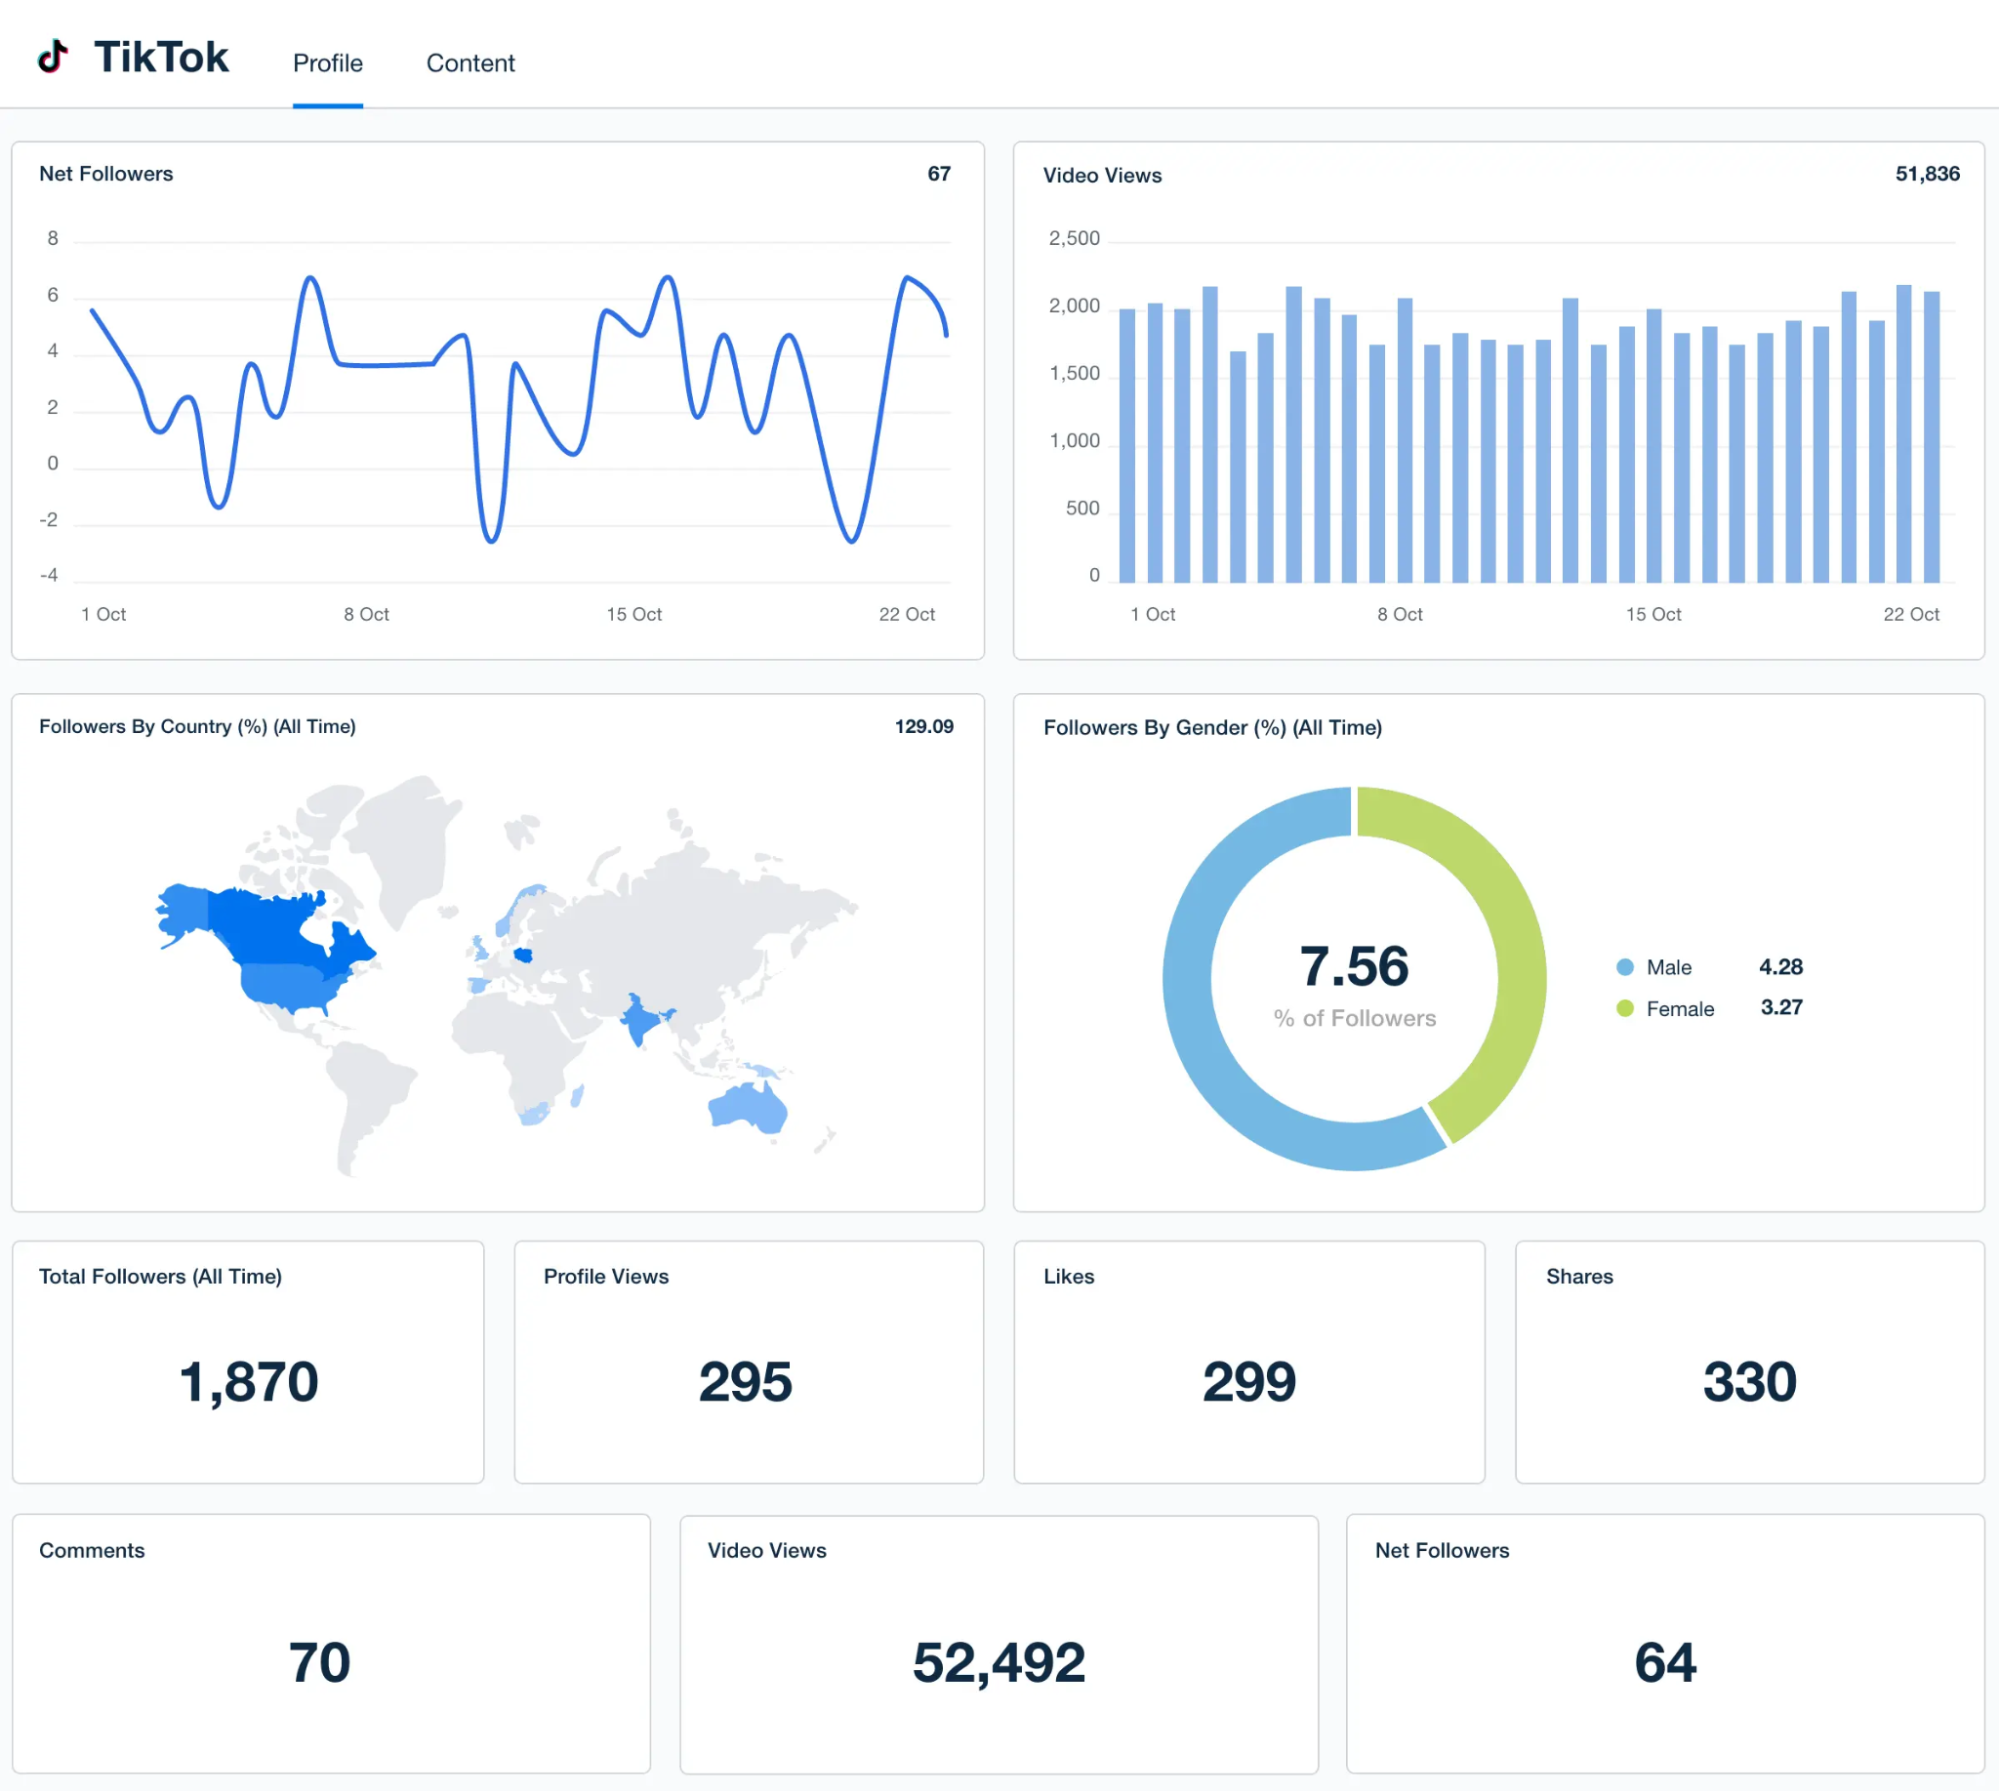
Task: Open the Total Followers (All Time) card
Action: pos(248,1362)
